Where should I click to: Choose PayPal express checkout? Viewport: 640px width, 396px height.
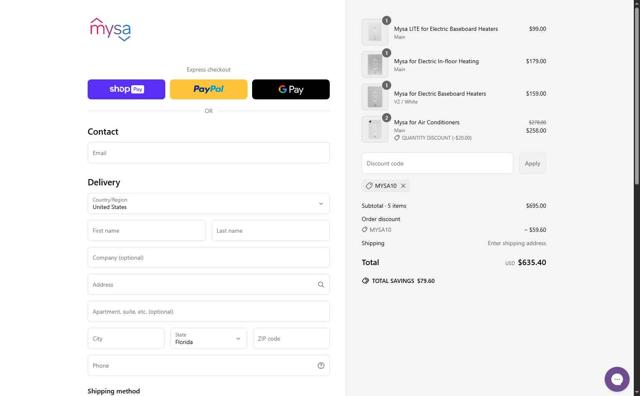click(209, 89)
